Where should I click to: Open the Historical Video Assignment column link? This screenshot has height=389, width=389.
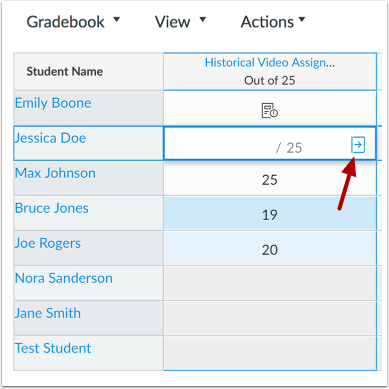pyautogui.click(x=270, y=62)
